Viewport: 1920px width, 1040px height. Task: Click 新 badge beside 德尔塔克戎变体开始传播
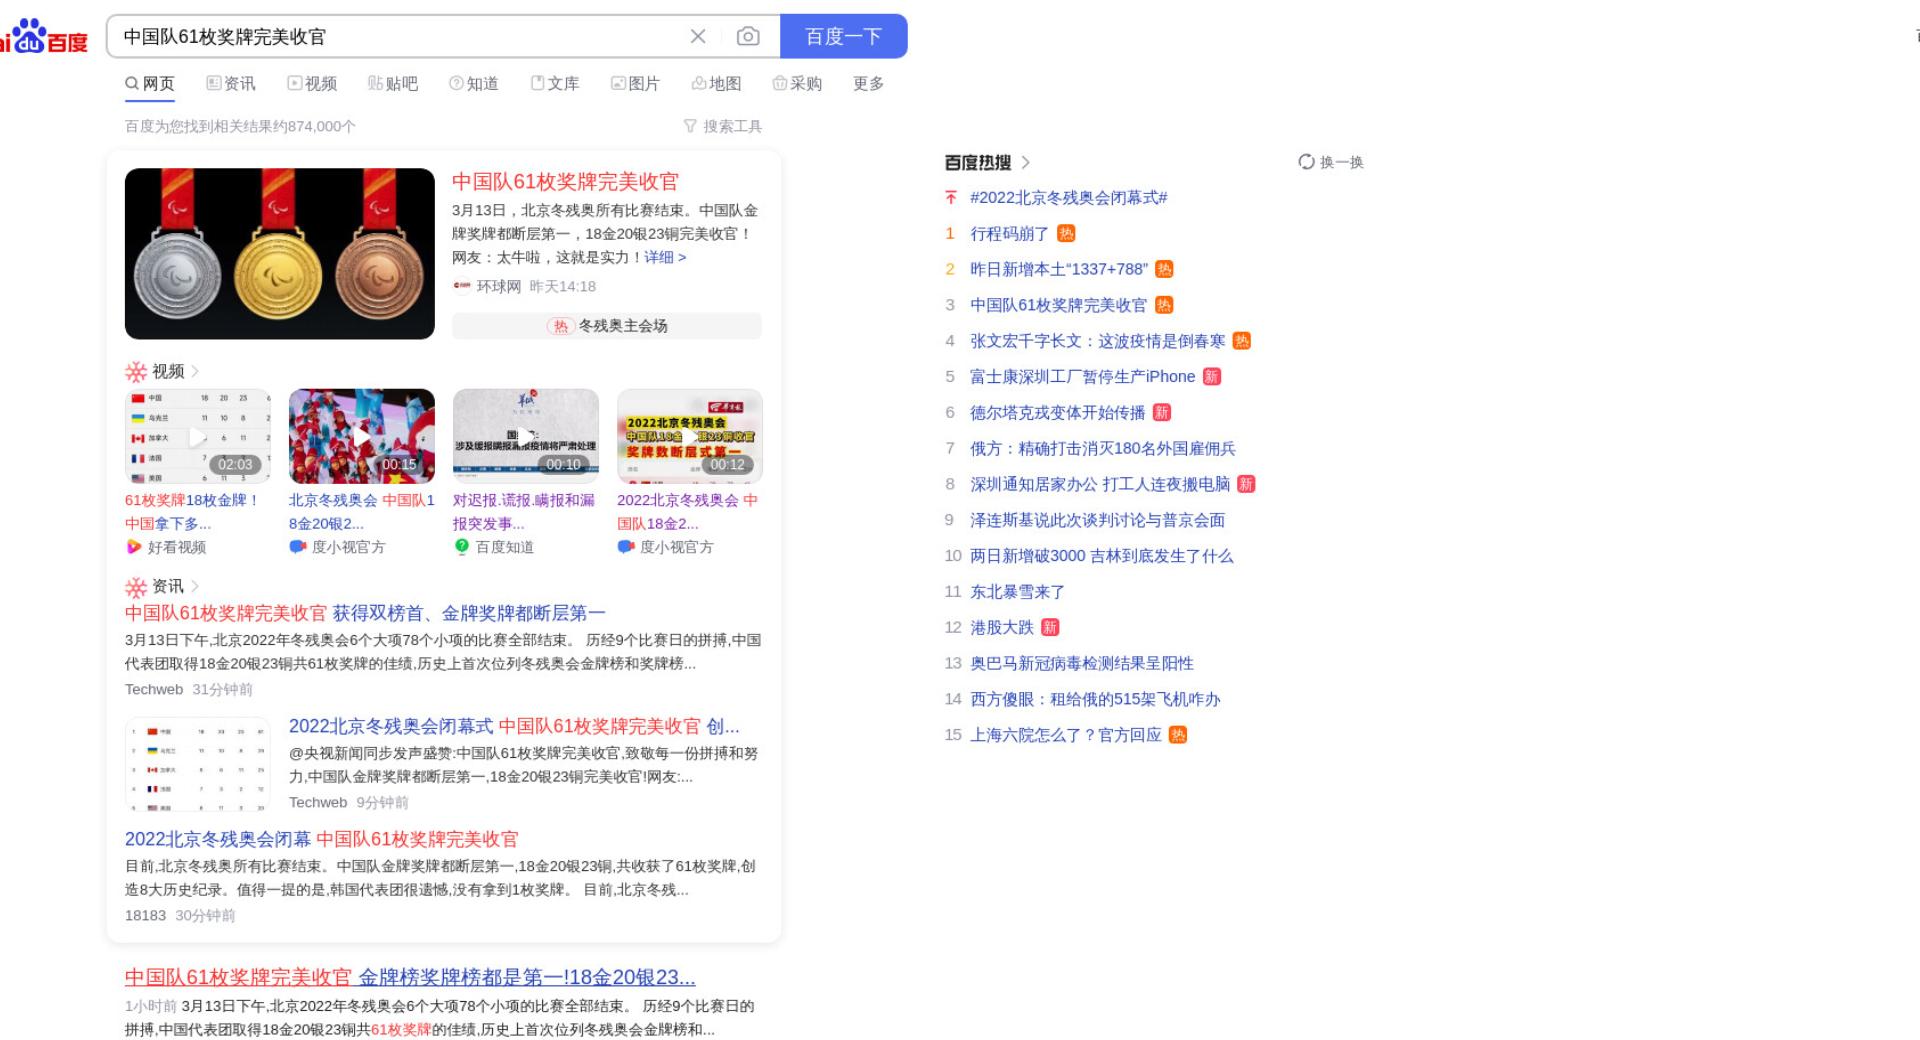[1161, 413]
